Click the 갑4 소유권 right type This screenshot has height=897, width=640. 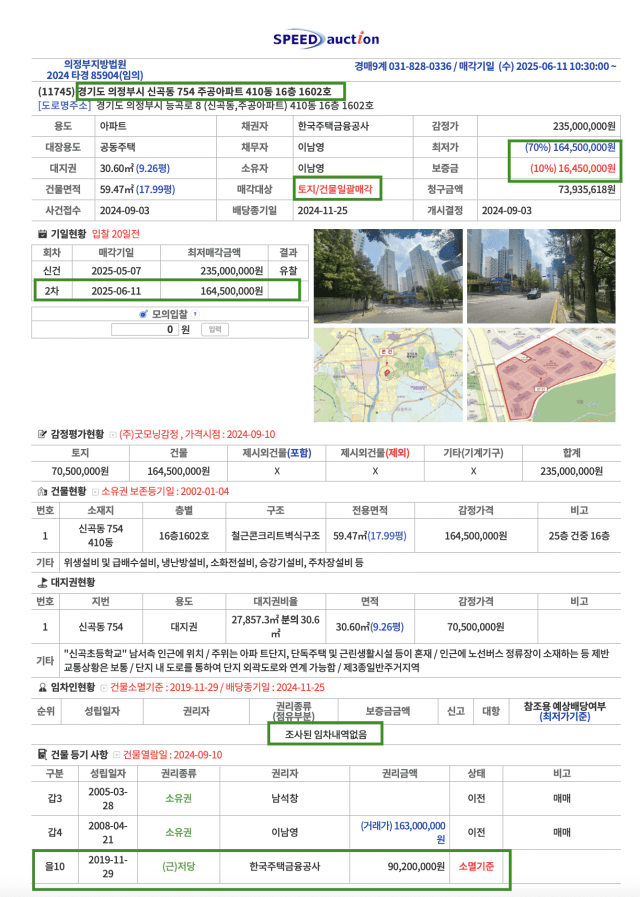(x=178, y=833)
